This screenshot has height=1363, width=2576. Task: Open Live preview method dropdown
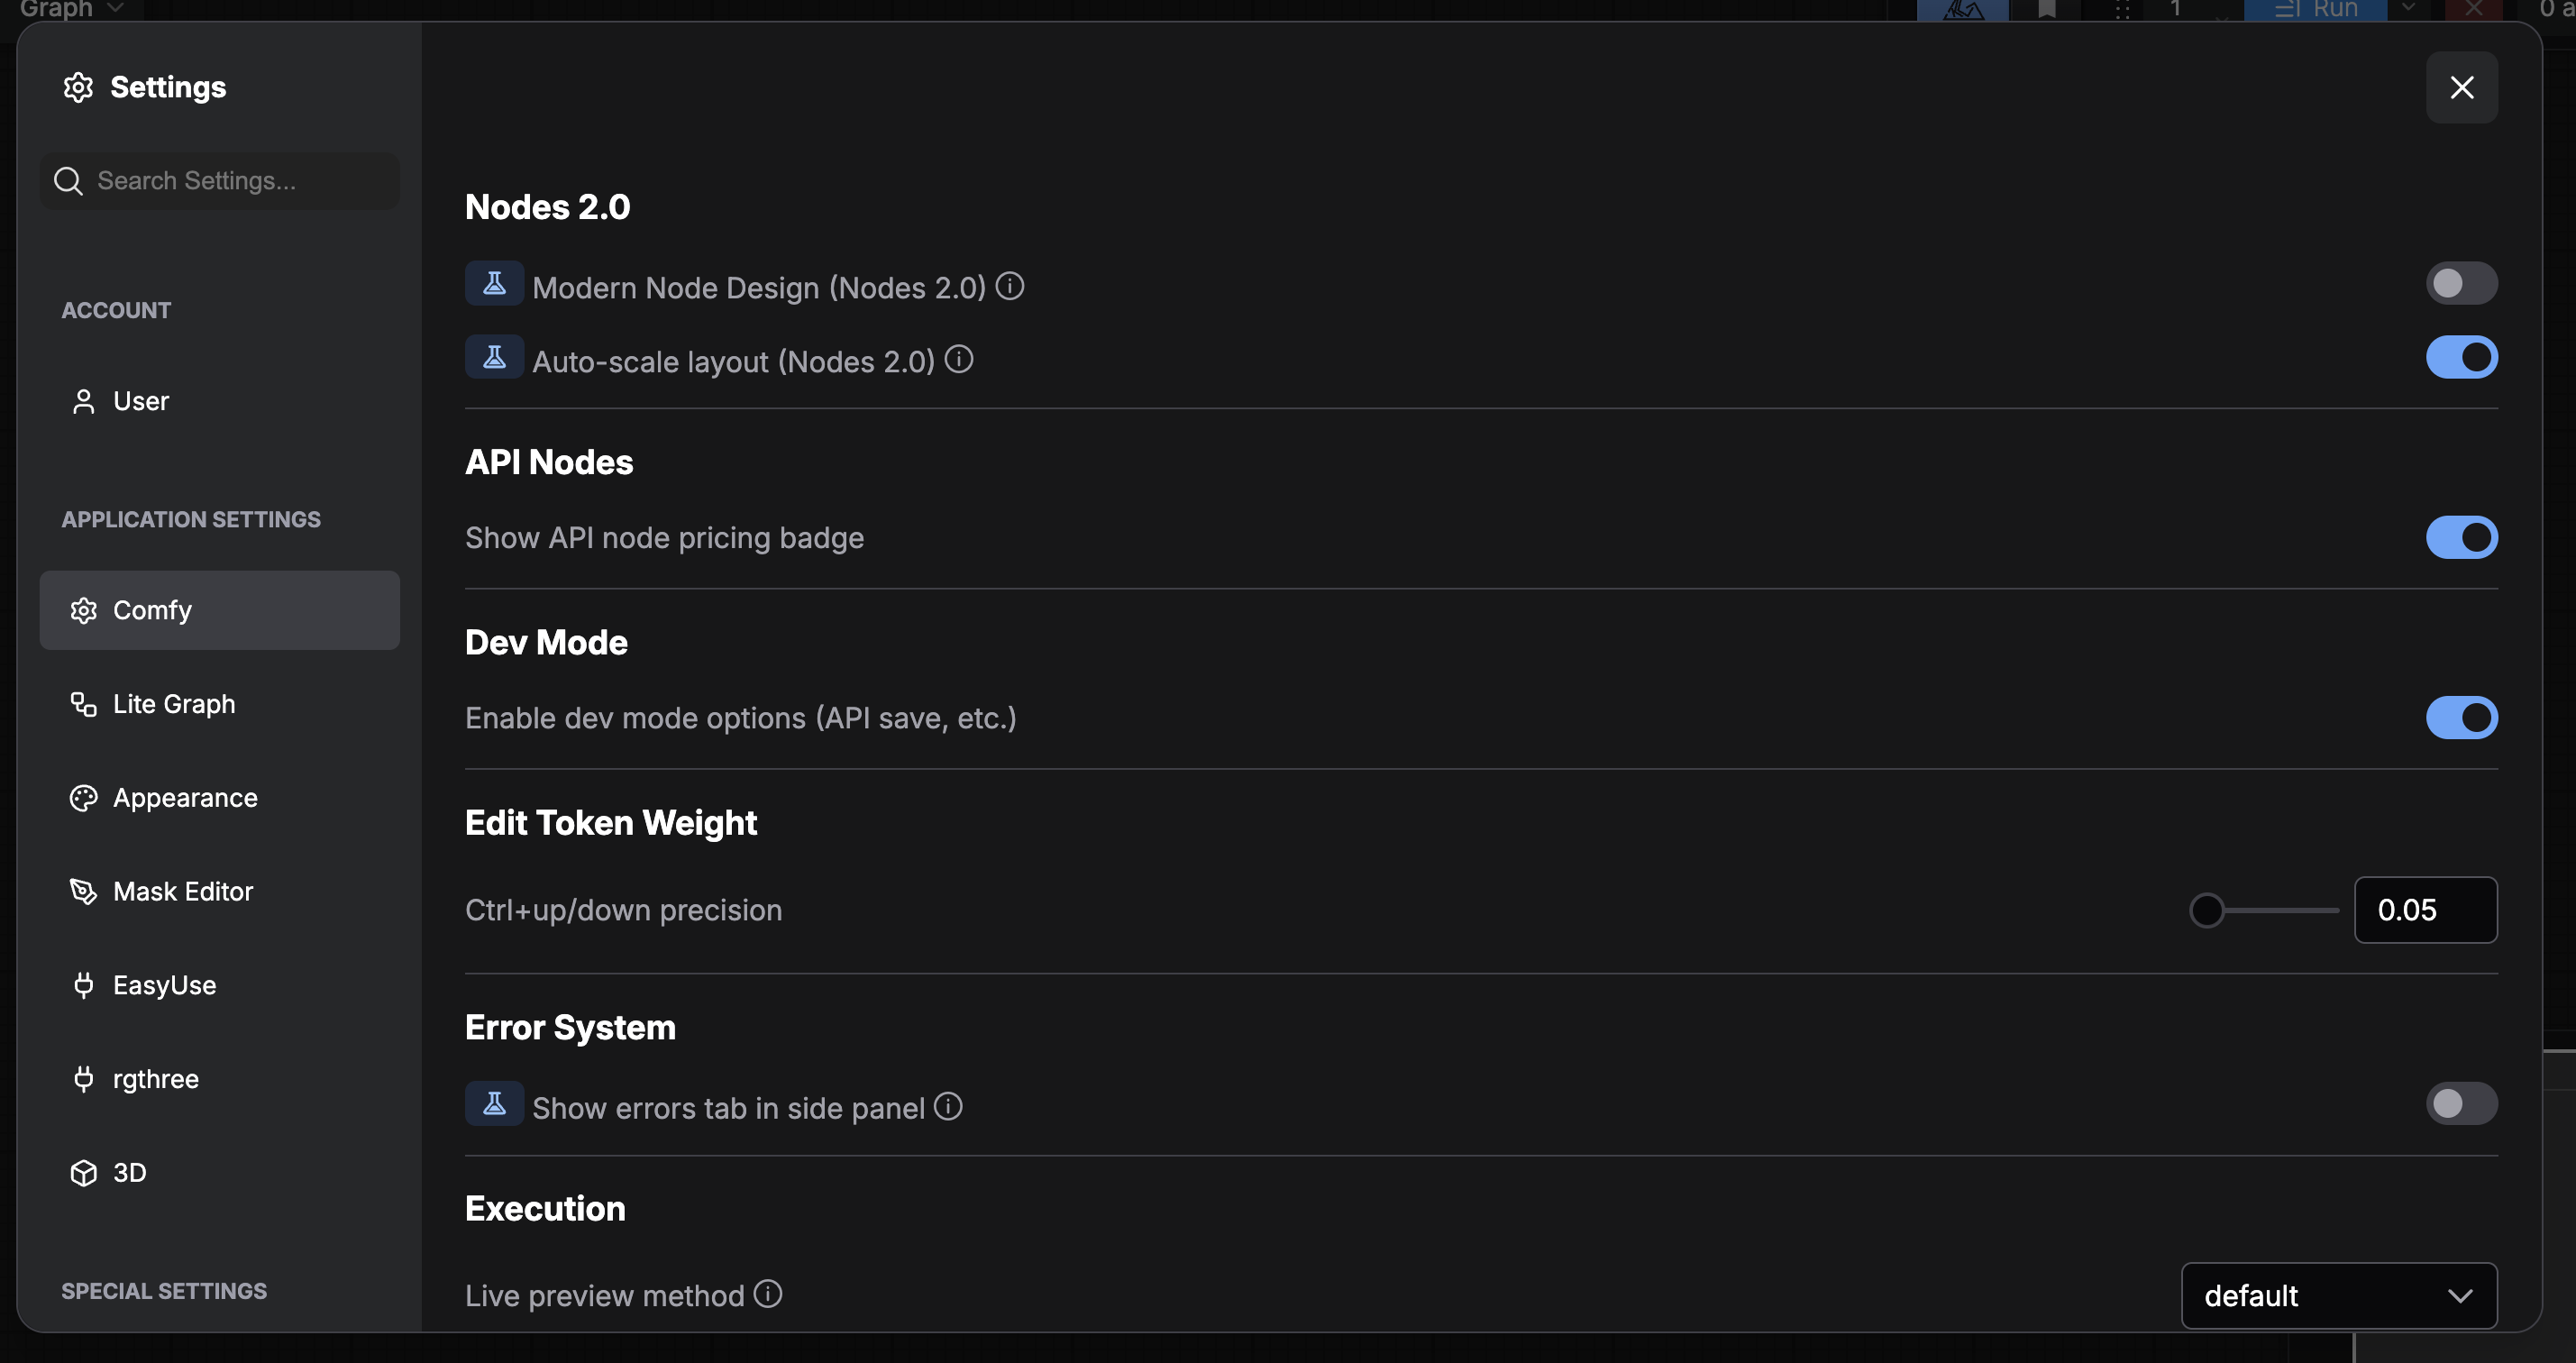click(2338, 1296)
